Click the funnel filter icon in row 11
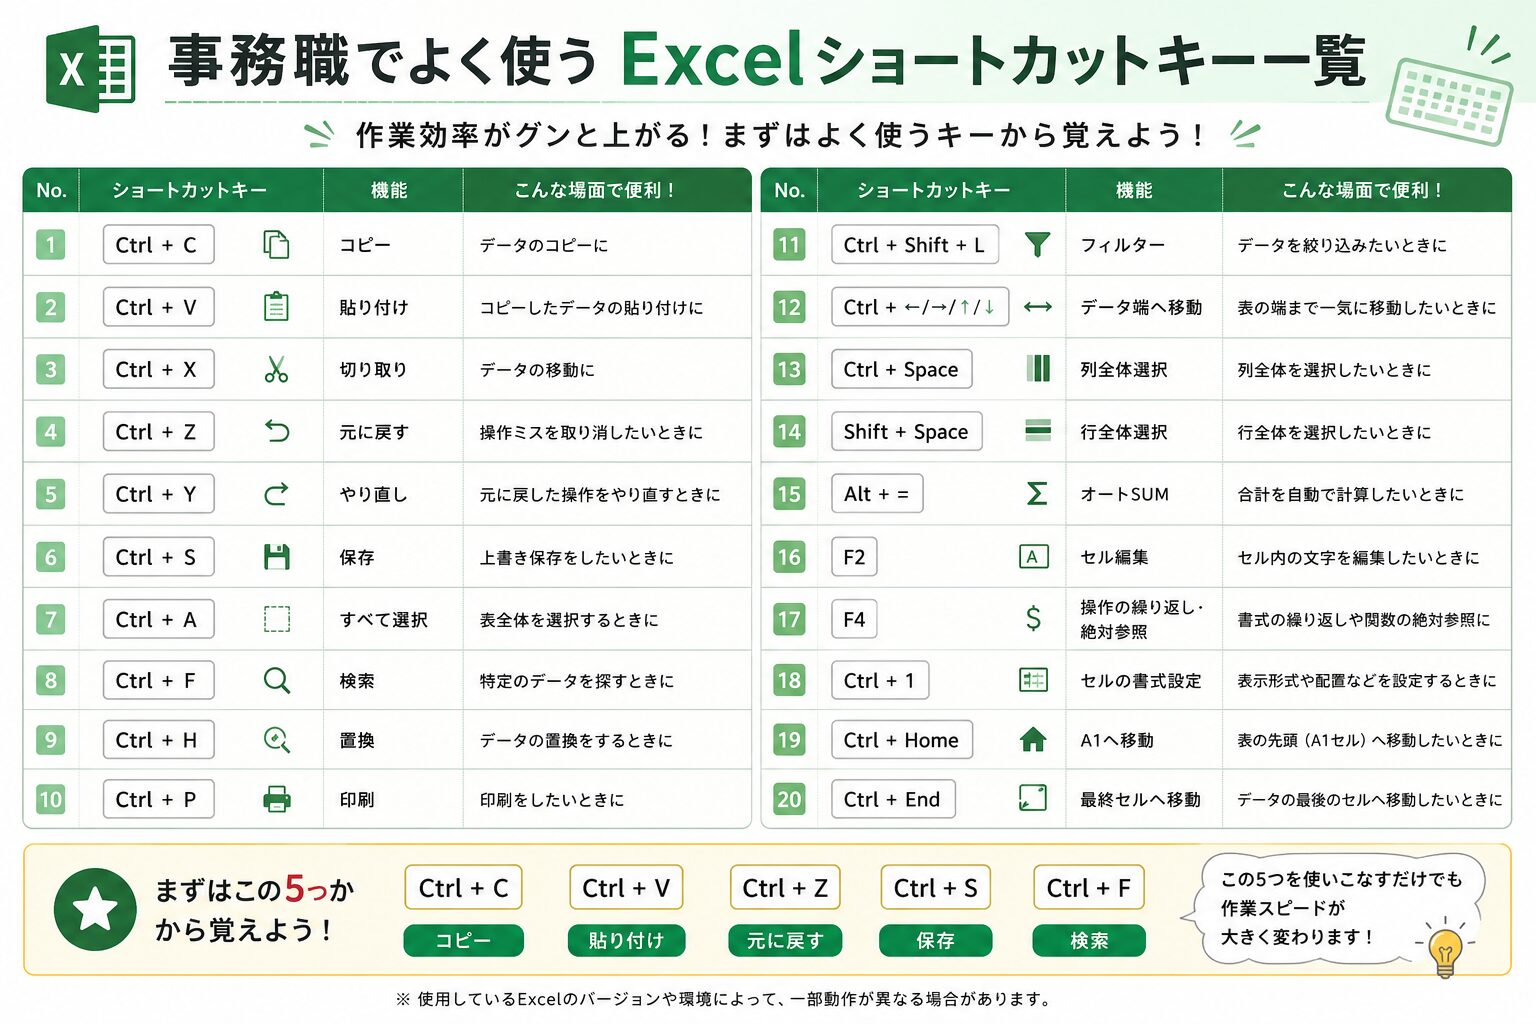 click(x=1038, y=245)
